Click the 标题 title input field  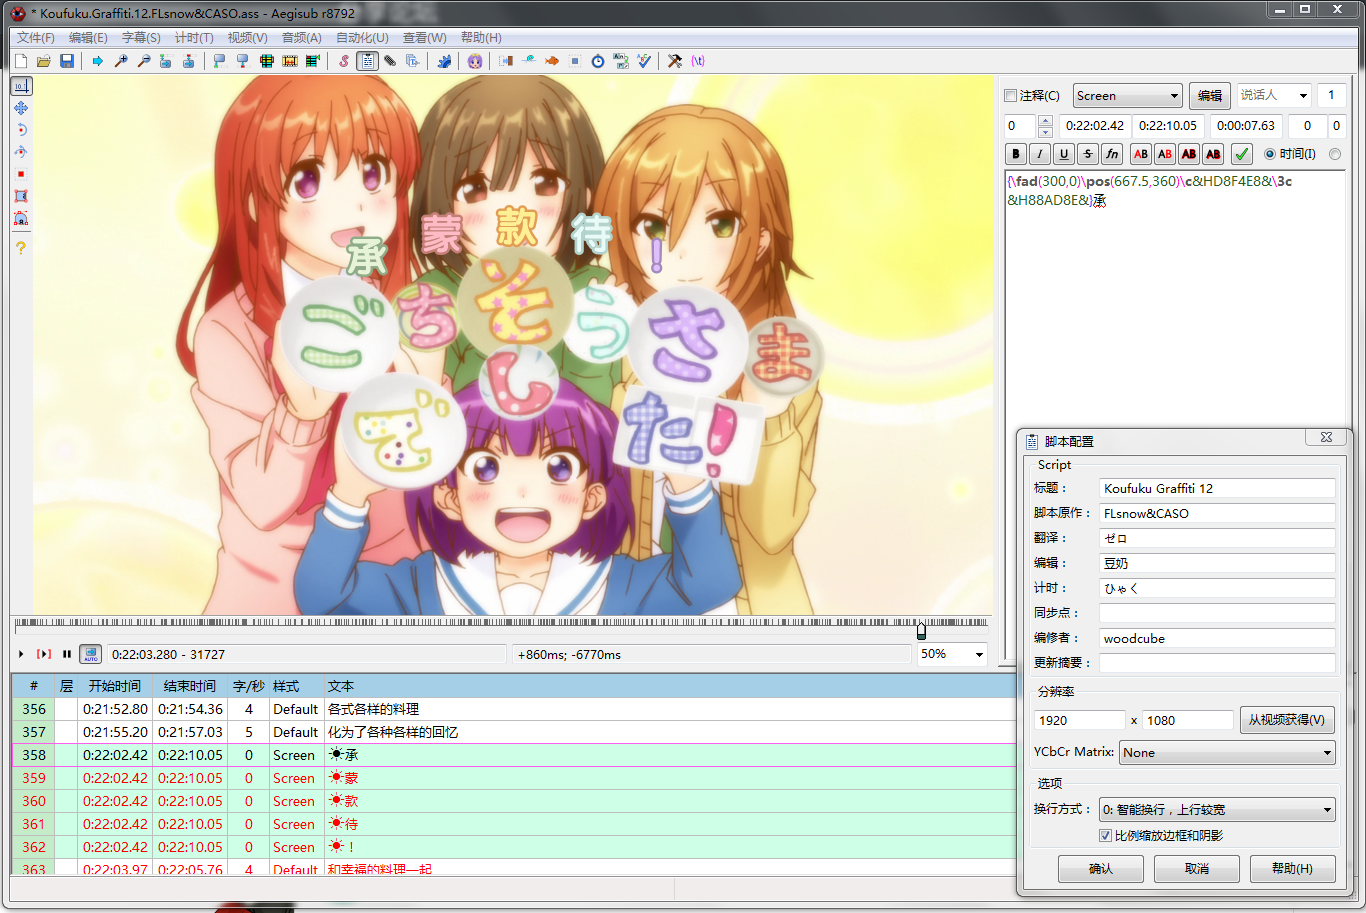point(1217,489)
